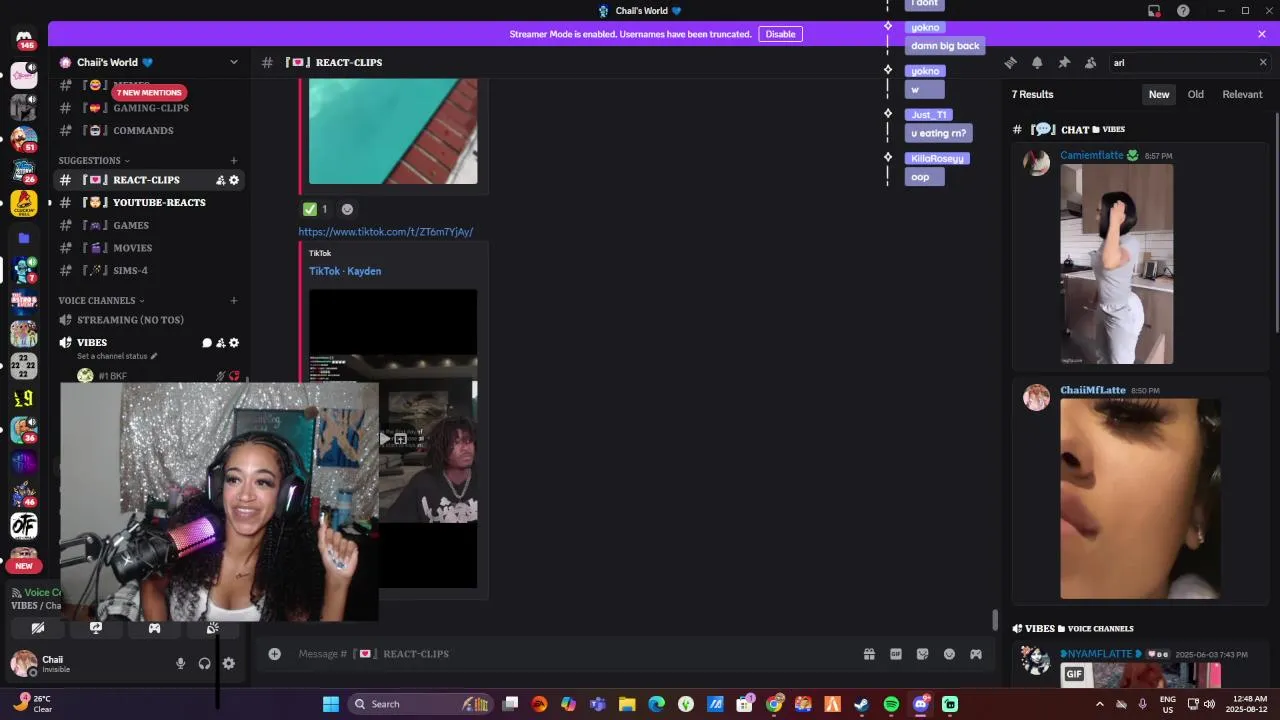Open the SIMS-4 channel
Screen dimensions: 1280x720
(150, 270)
